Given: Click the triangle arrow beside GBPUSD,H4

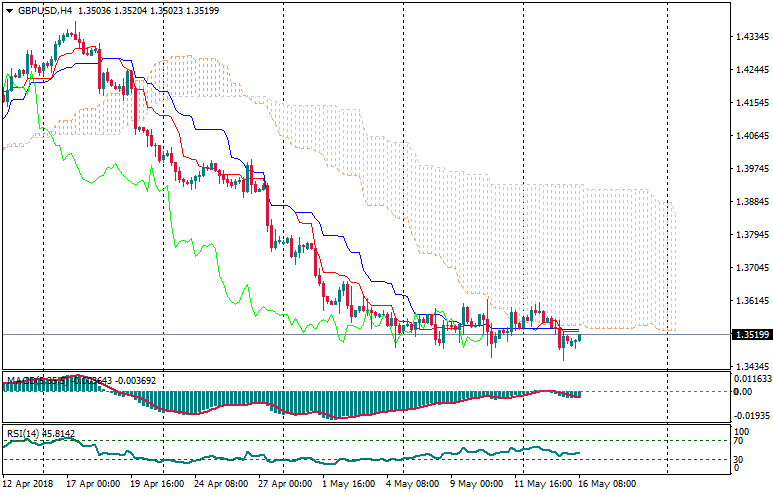Looking at the screenshot, I should (x=9, y=10).
